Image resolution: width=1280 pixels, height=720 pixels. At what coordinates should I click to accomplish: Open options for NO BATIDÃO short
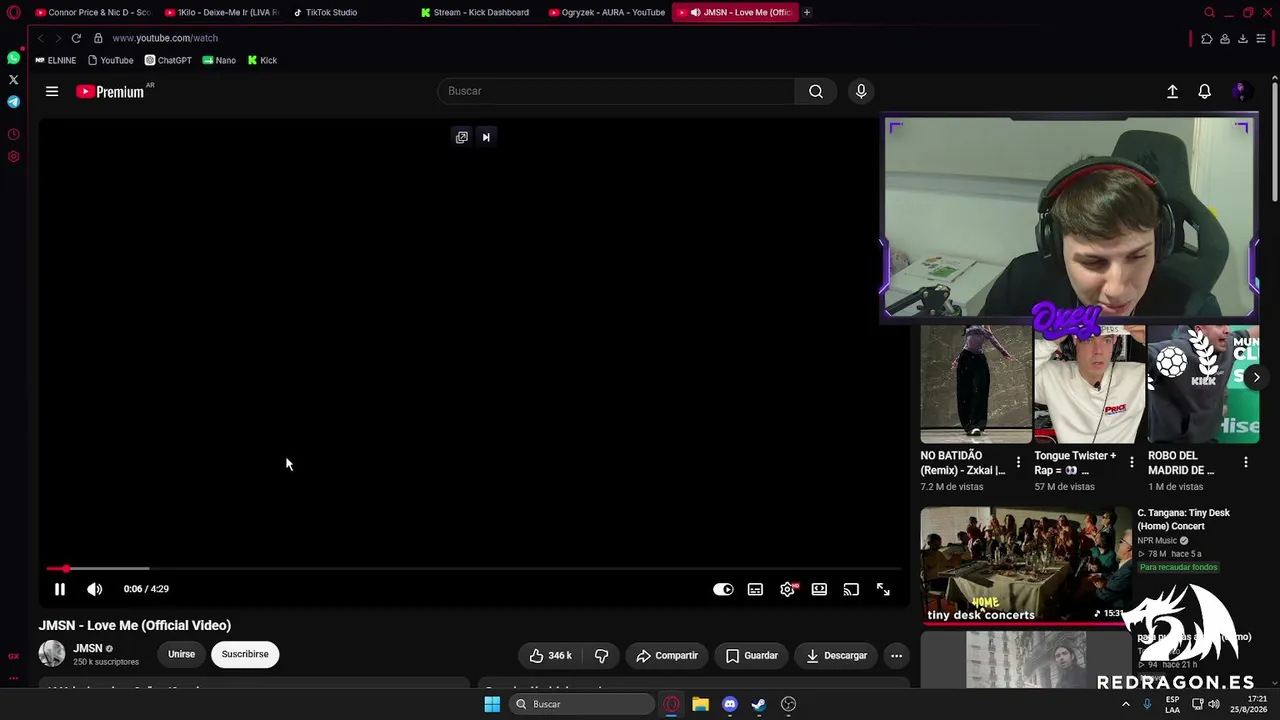pyautogui.click(x=1018, y=462)
